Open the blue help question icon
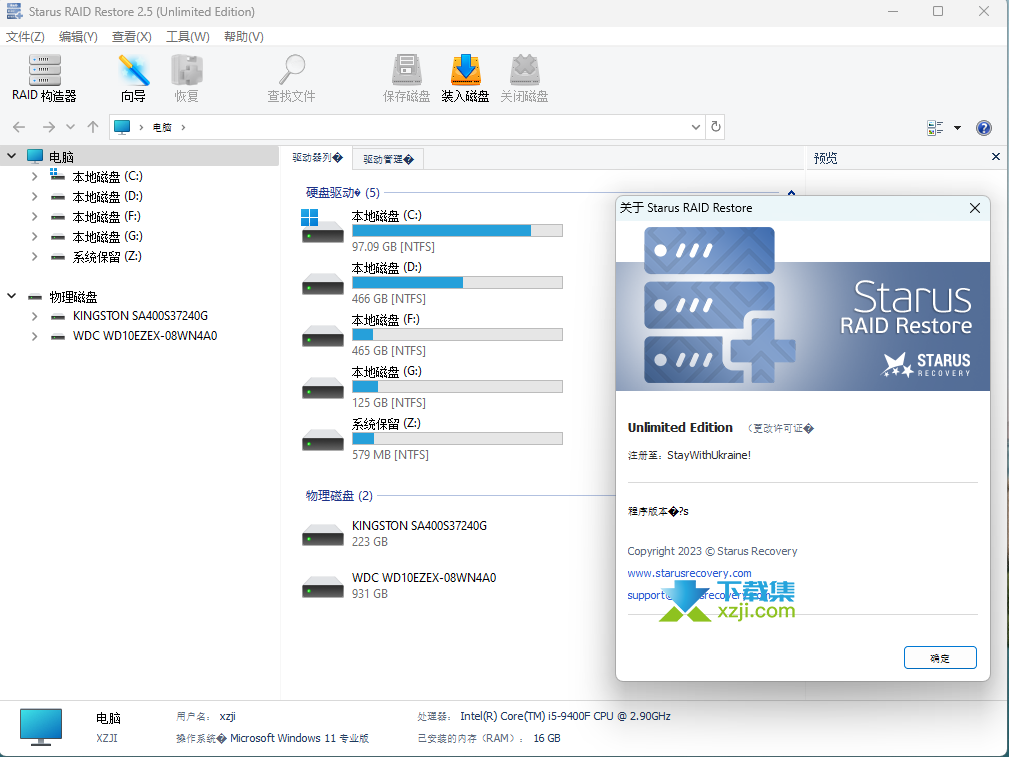The width and height of the screenshot is (1009, 757). [x=983, y=127]
